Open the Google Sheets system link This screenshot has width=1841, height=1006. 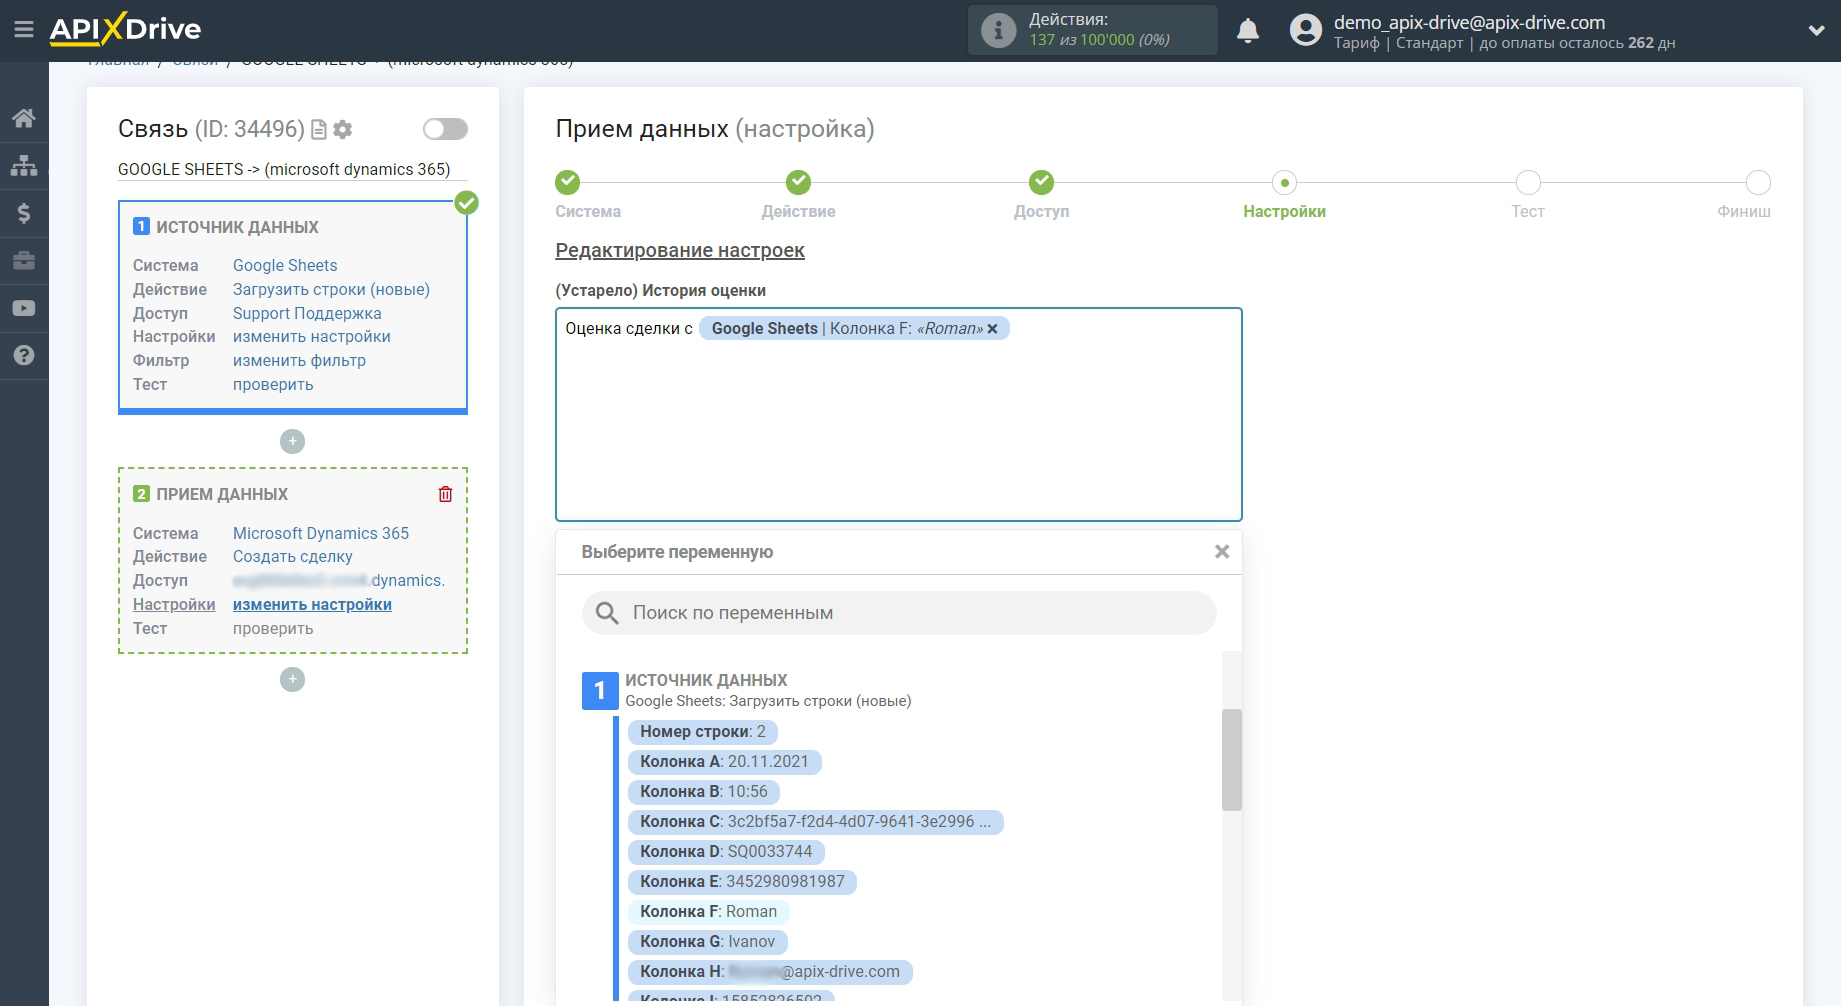pyautogui.click(x=285, y=265)
